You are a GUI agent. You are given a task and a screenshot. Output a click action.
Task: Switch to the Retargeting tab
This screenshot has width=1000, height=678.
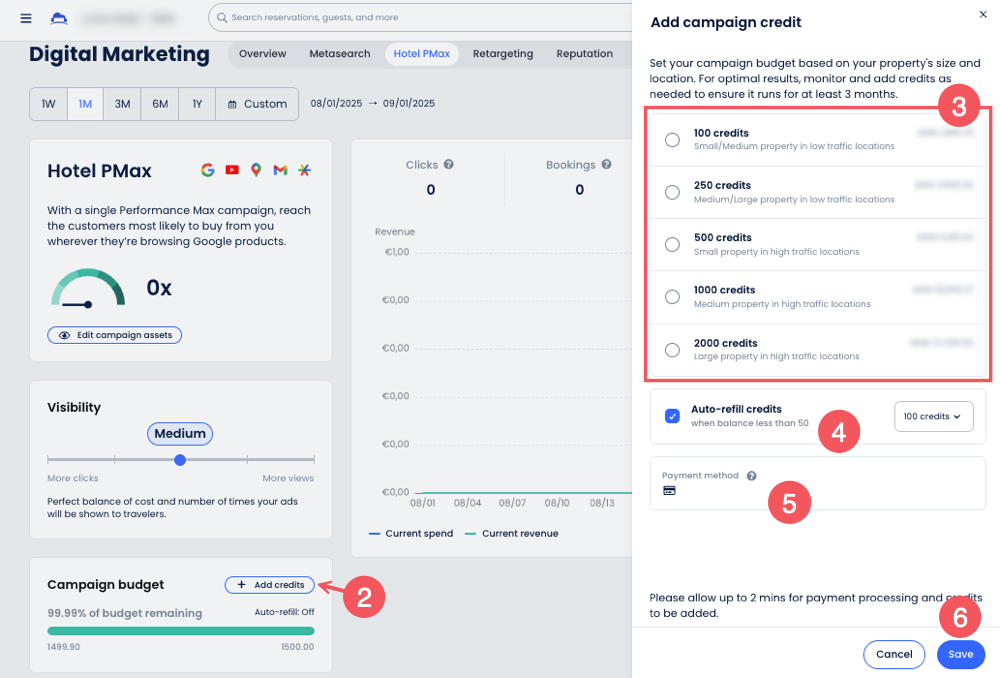pyautogui.click(x=502, y=54)
